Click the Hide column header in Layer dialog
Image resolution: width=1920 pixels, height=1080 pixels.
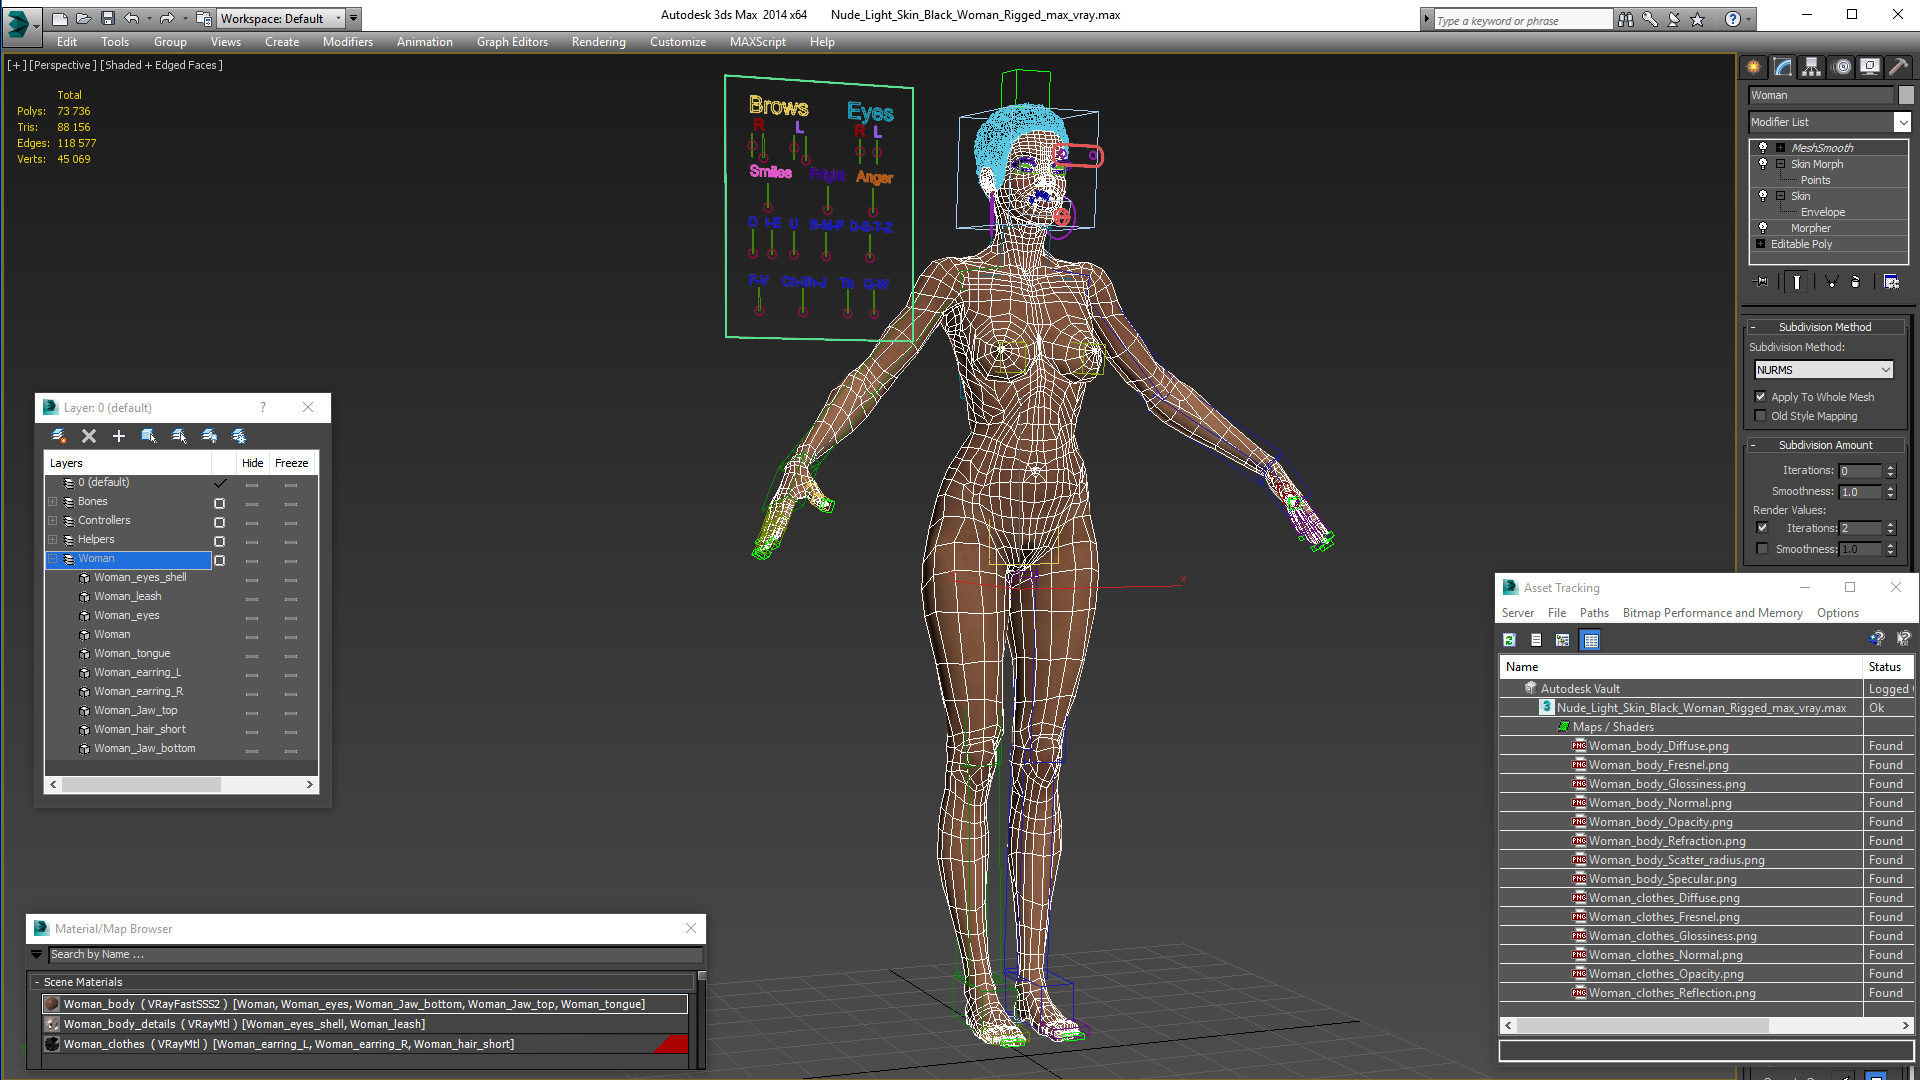(252, 463)
